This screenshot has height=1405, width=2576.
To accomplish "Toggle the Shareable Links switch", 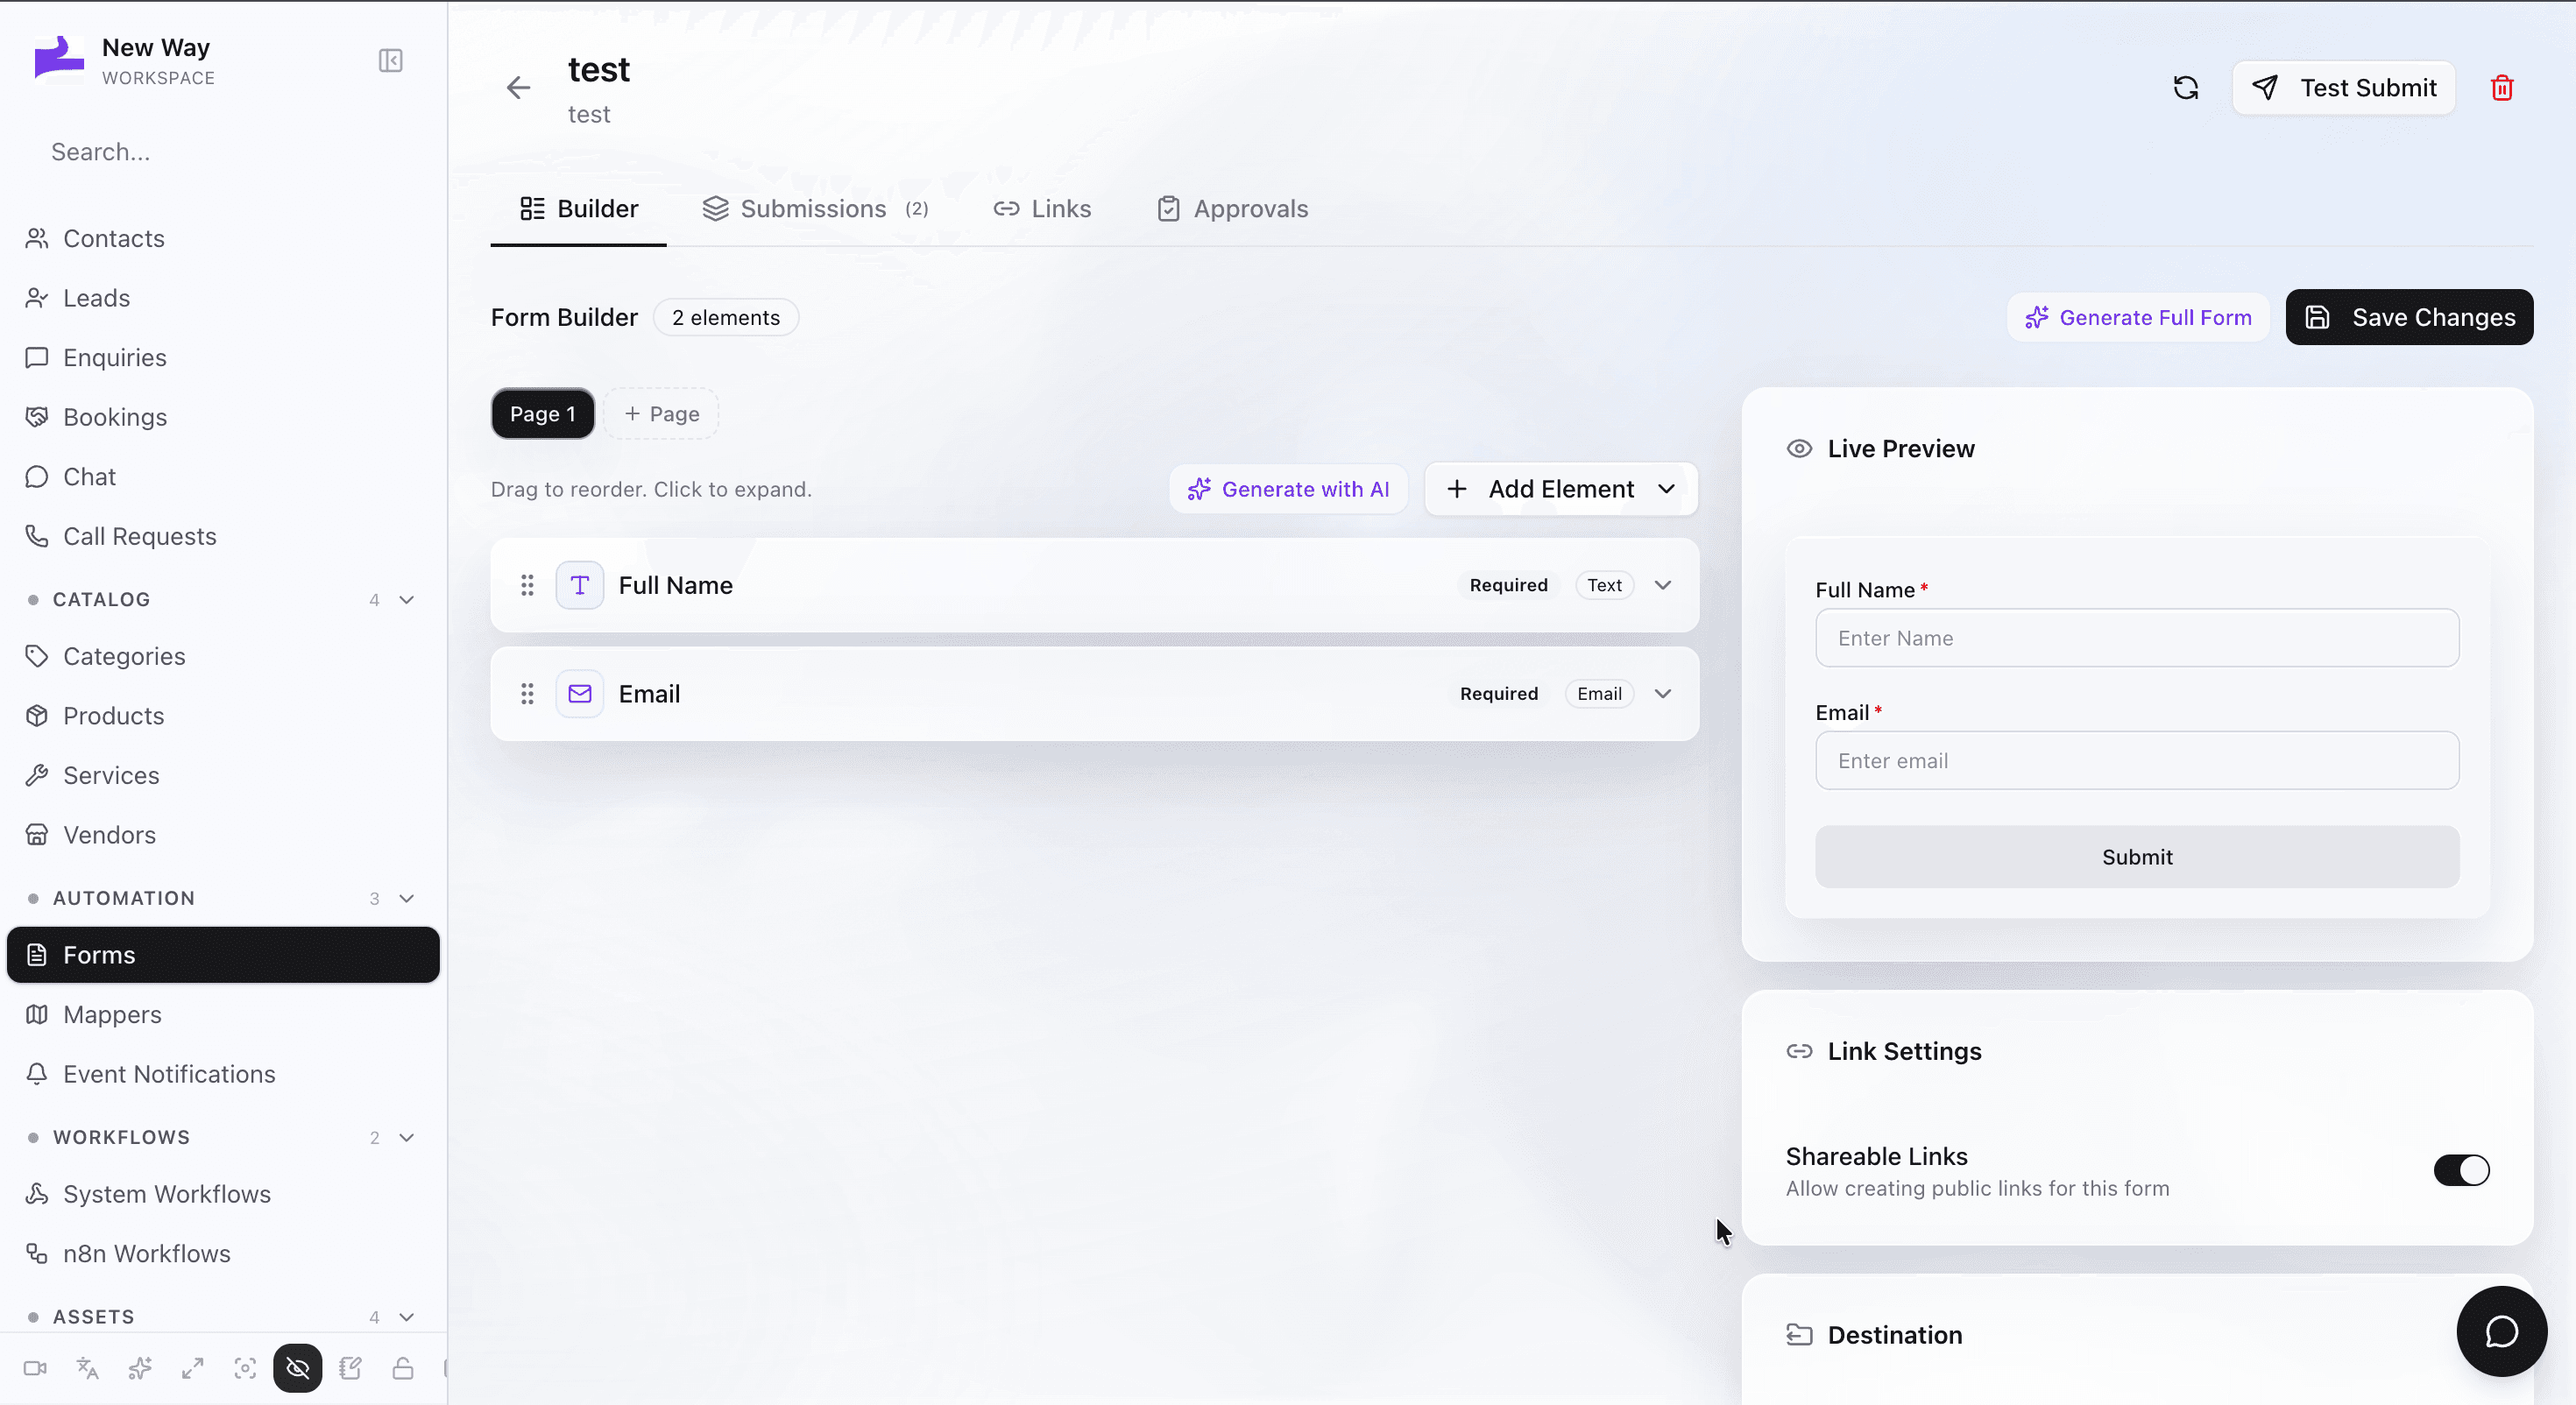I will click(2461, 1170).
